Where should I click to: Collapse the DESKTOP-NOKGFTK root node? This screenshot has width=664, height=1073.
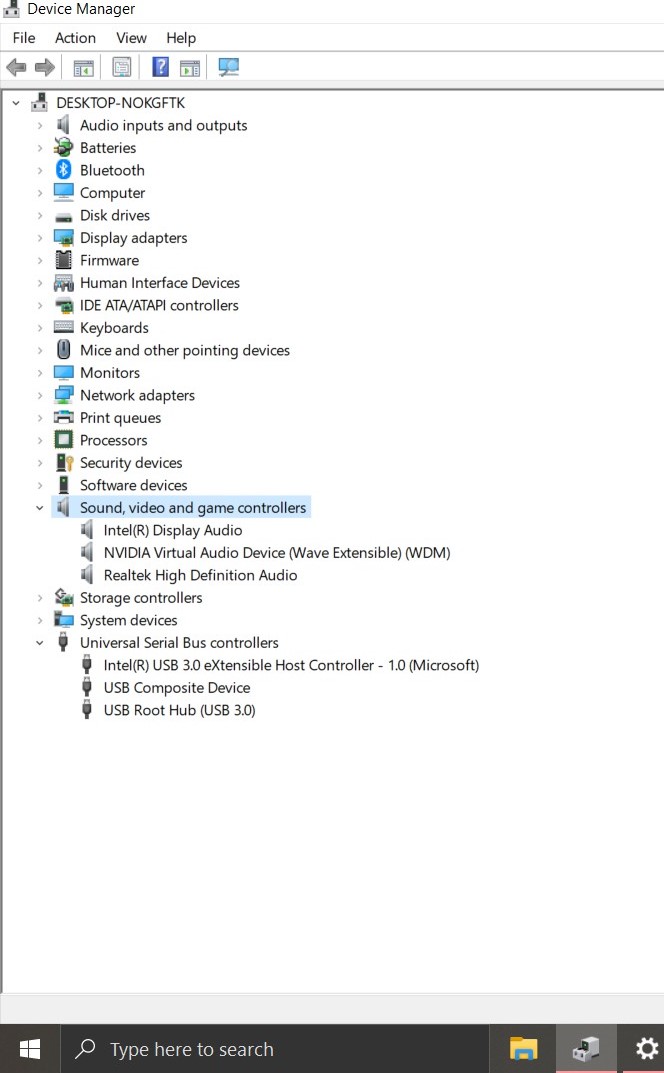[16, 103]
